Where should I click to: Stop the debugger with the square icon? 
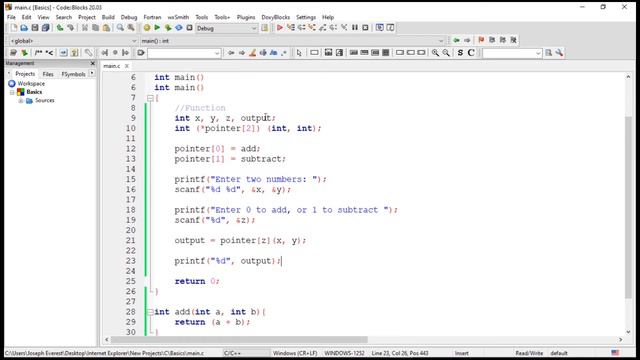pyautogui.click(x=365, y=28)
